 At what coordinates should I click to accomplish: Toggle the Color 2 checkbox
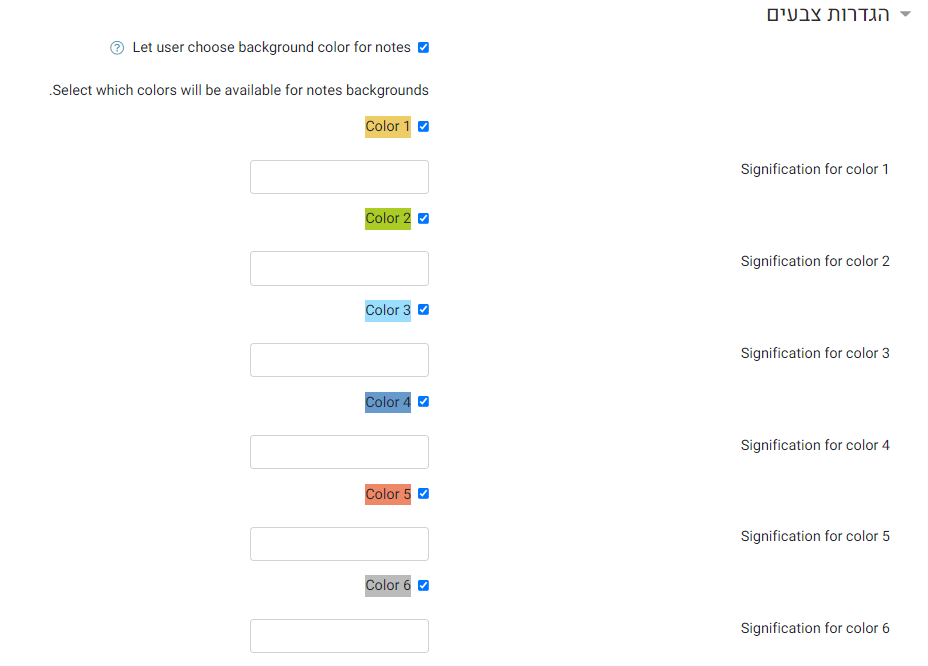423,218
